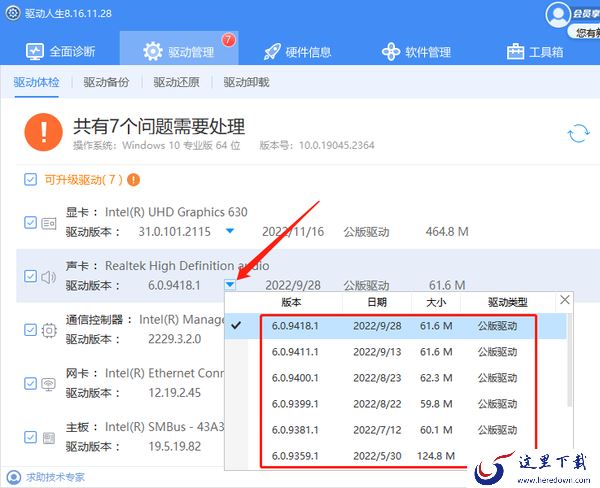Click the 464.8 M driver size value
600x488 pixels.
[447, 232]
